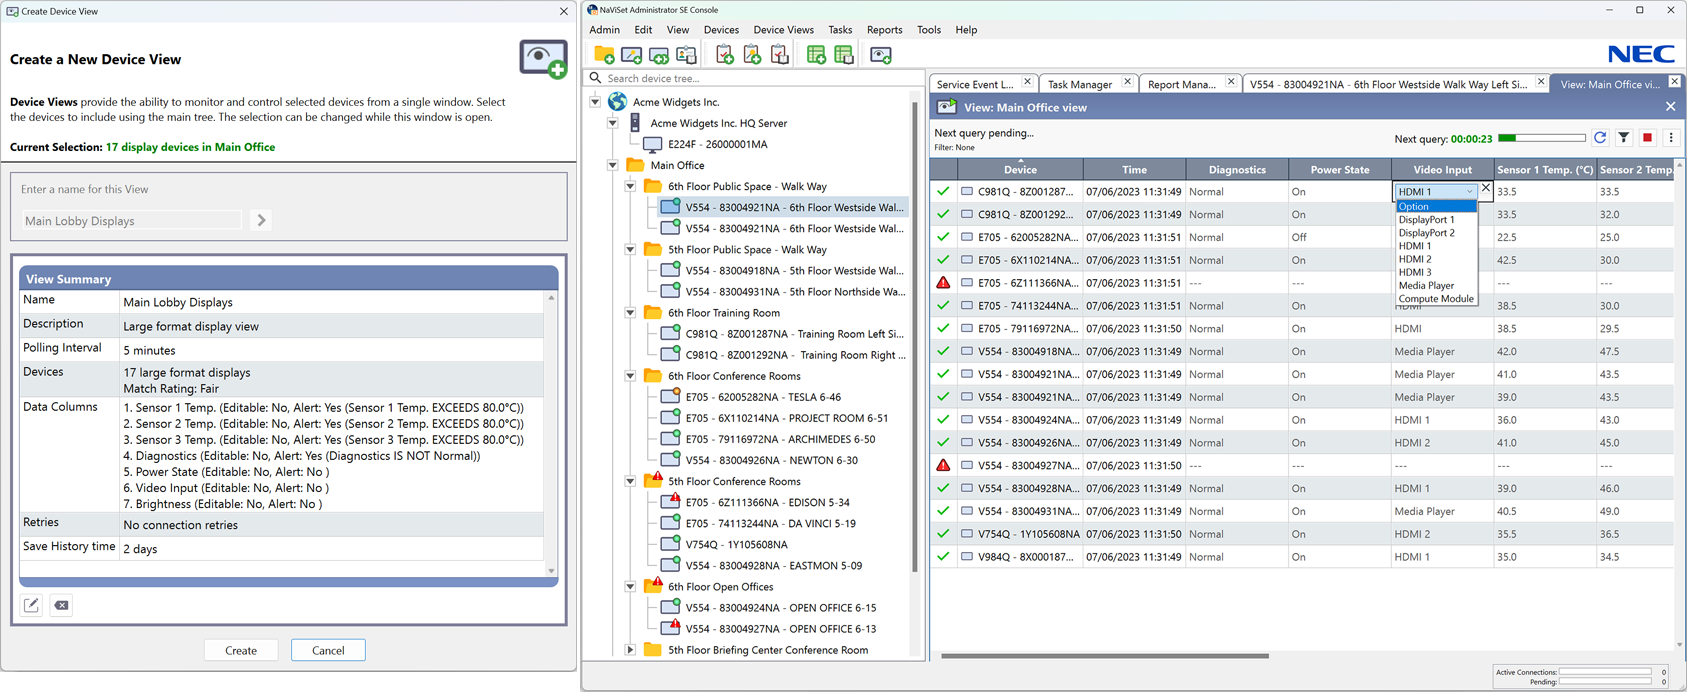Click the green checkmark on V984Q row

(x=943, y=557)
